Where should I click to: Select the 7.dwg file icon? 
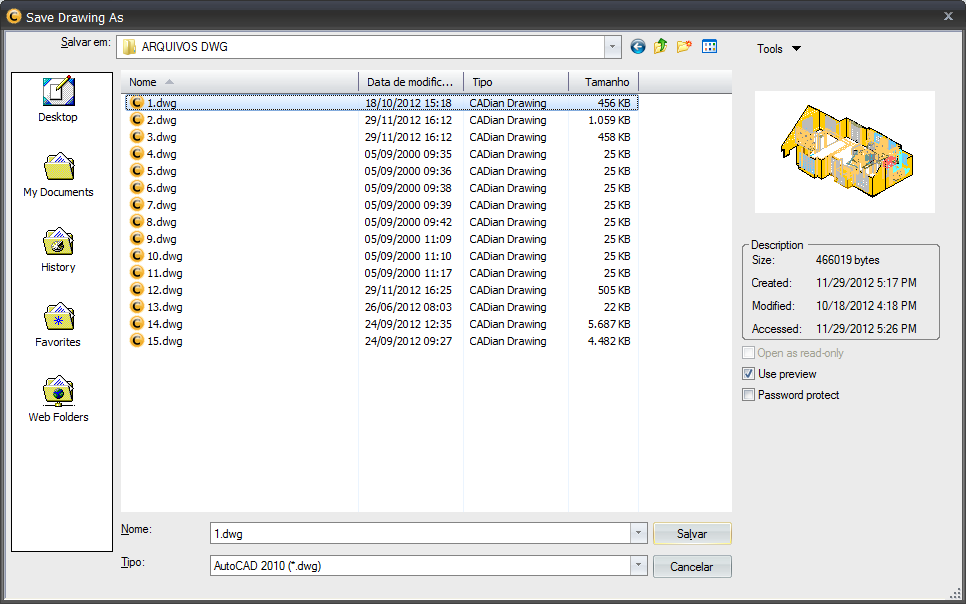(137, 205)
